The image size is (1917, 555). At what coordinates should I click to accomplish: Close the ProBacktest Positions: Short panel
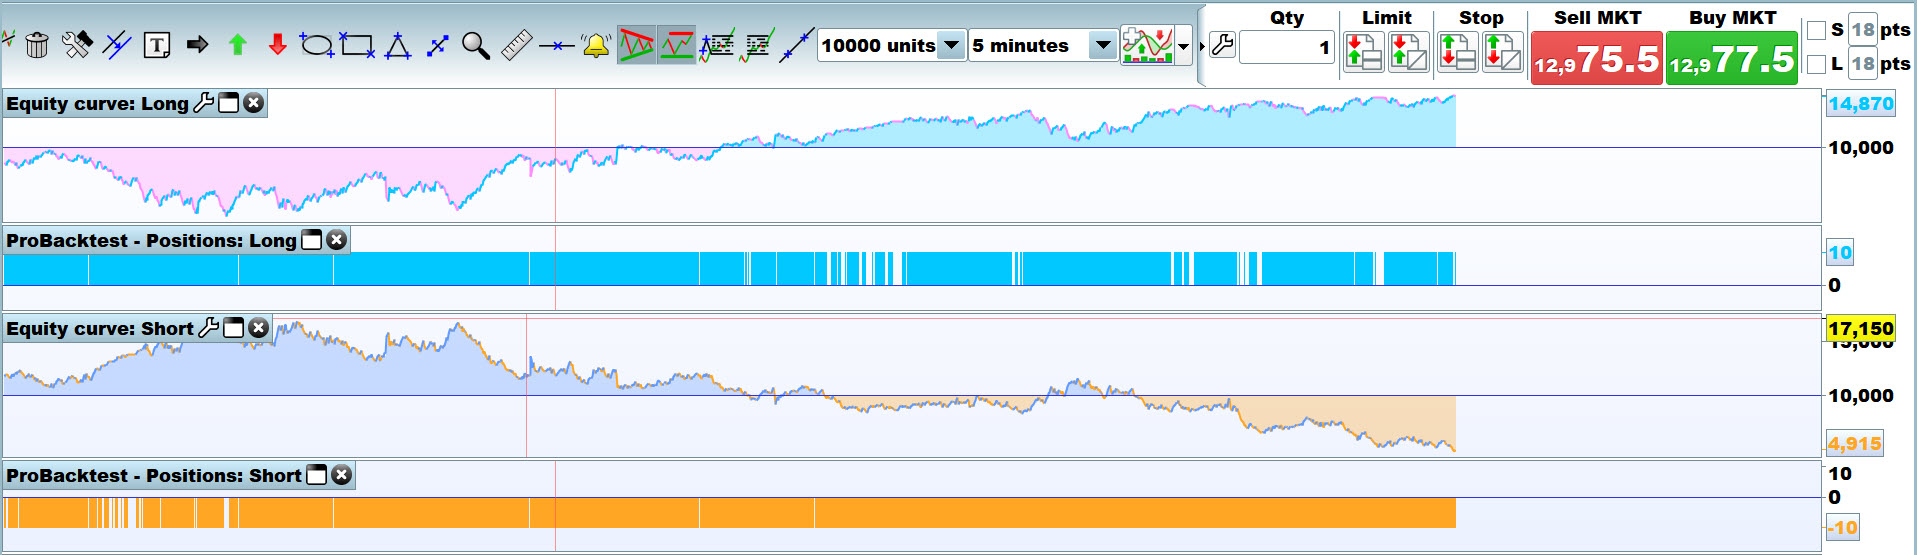pyautogui.click(x=342, y=475)
